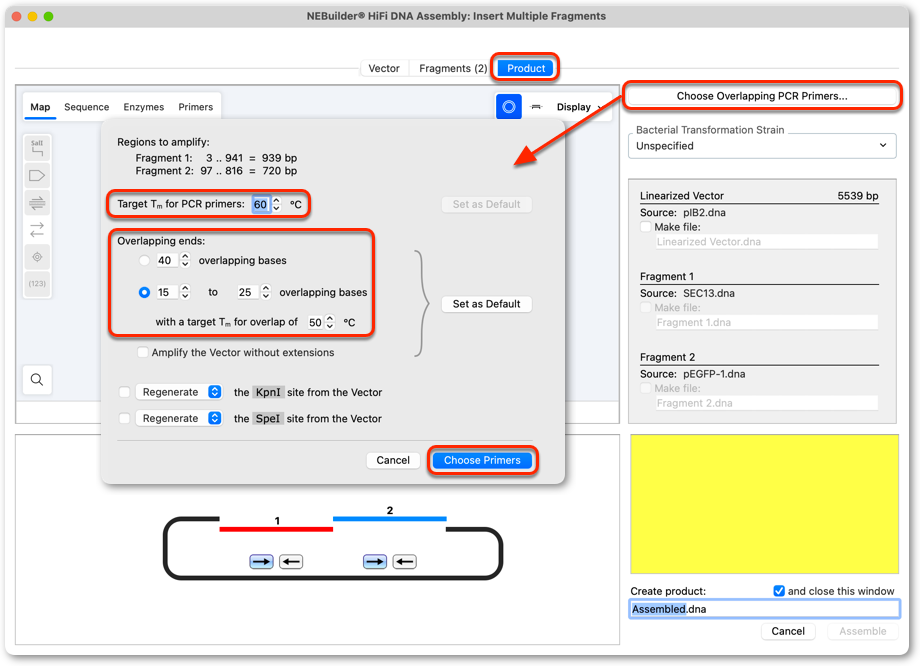Enable Amplify the Vector without extensions
This screenshot has height=666, width=920.
(143, 352)
